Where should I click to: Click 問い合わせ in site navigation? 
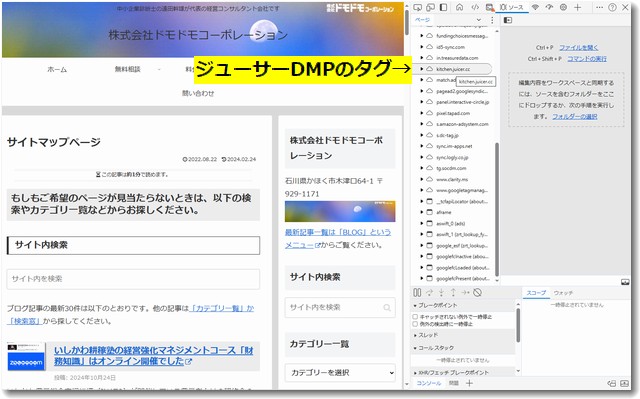pyautogui.click(x=198, y=93)
